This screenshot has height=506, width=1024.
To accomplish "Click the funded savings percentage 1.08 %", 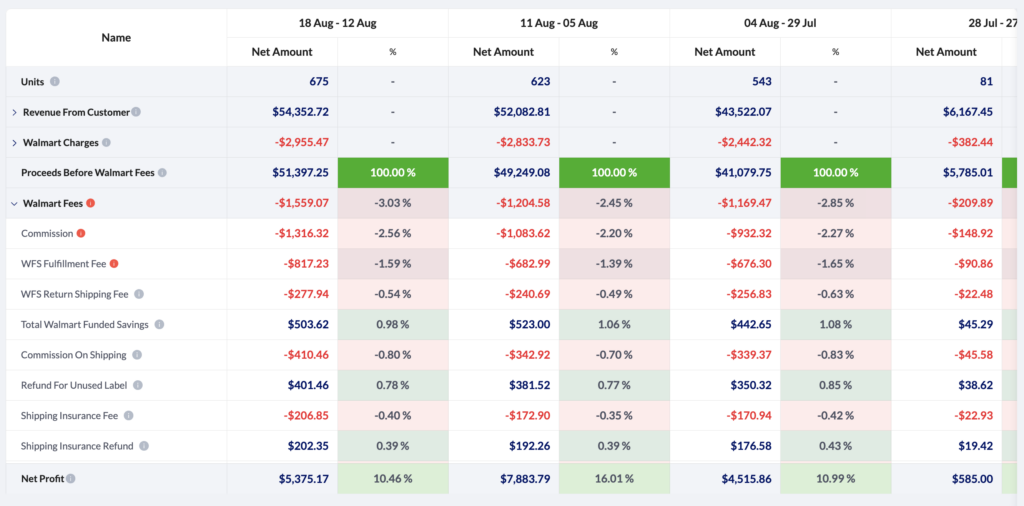I will (835, 324).
